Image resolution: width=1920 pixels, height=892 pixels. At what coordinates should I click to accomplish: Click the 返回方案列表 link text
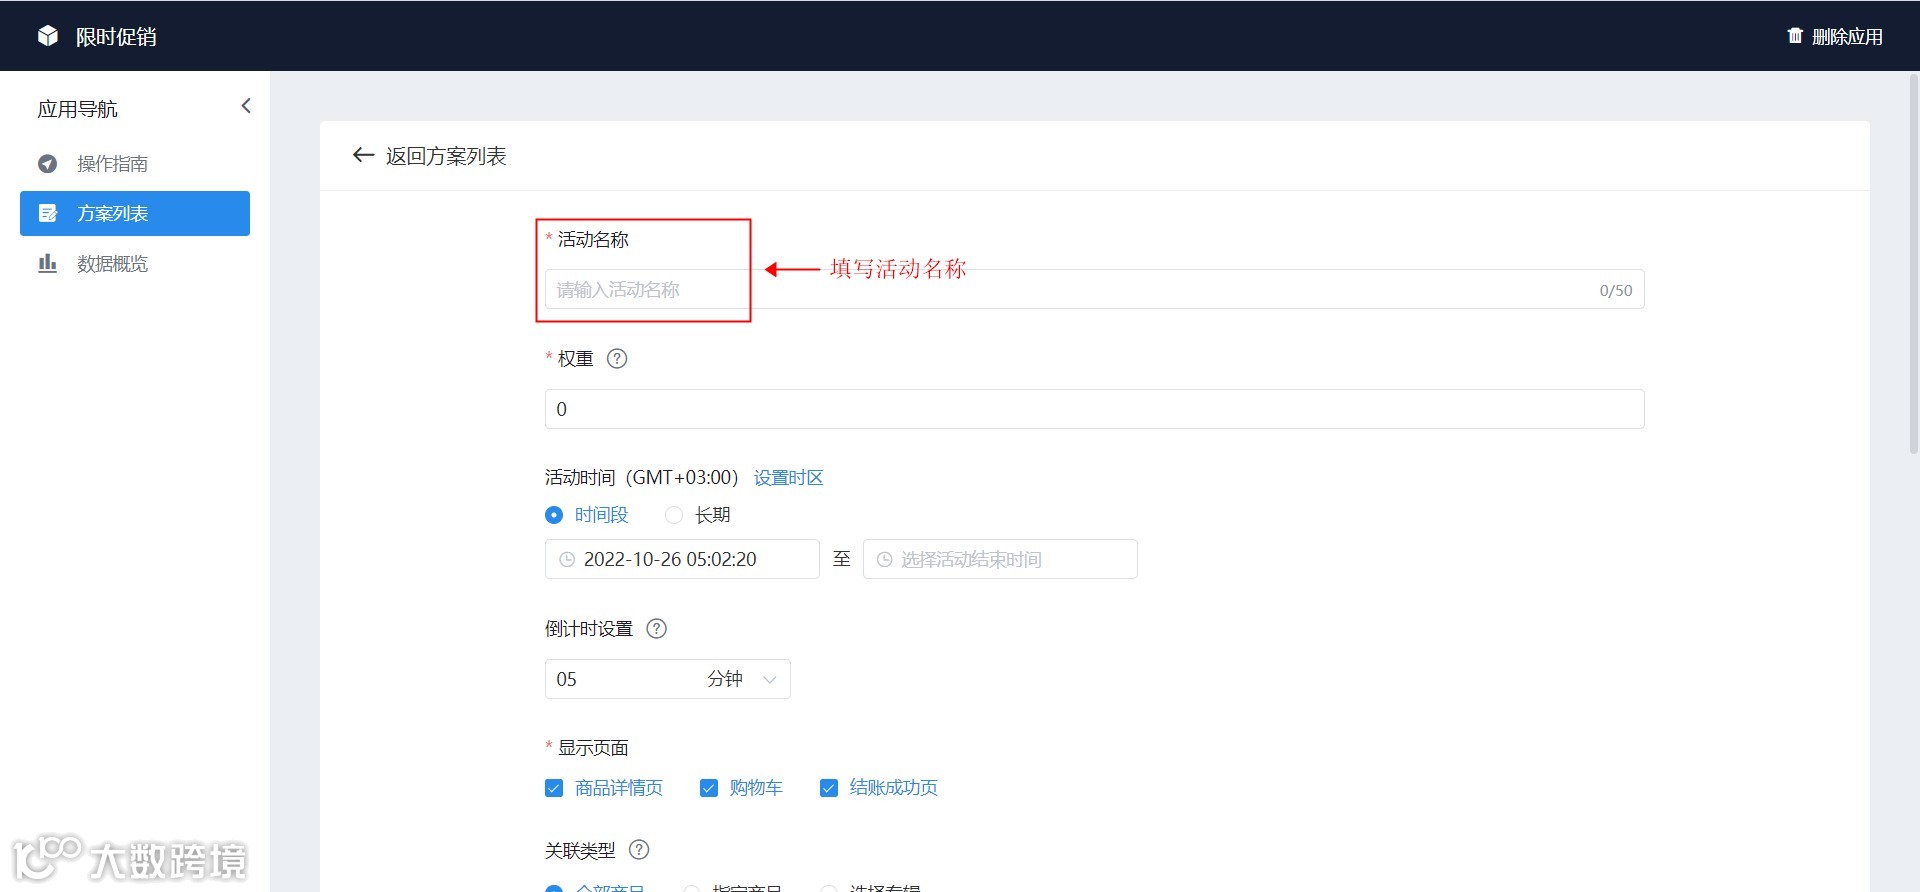click(446, 156)
